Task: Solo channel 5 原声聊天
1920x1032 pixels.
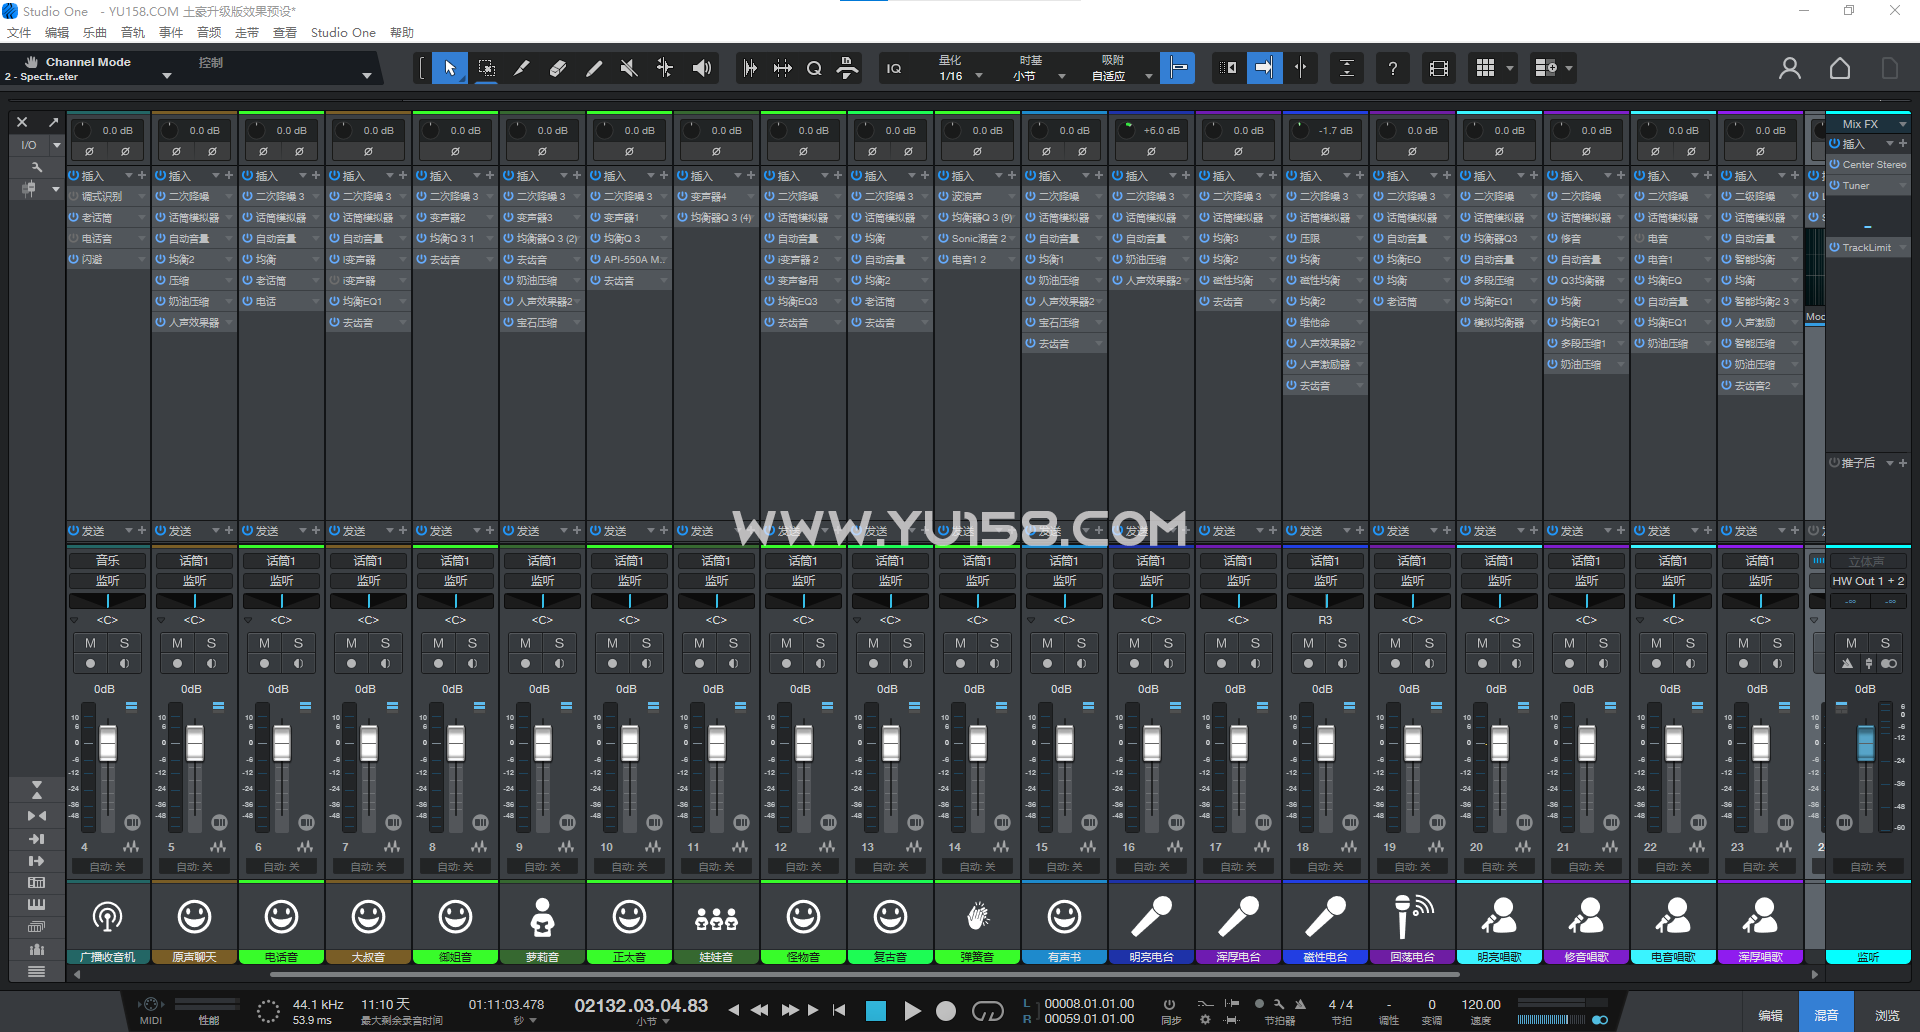Action: coord(211,643)
